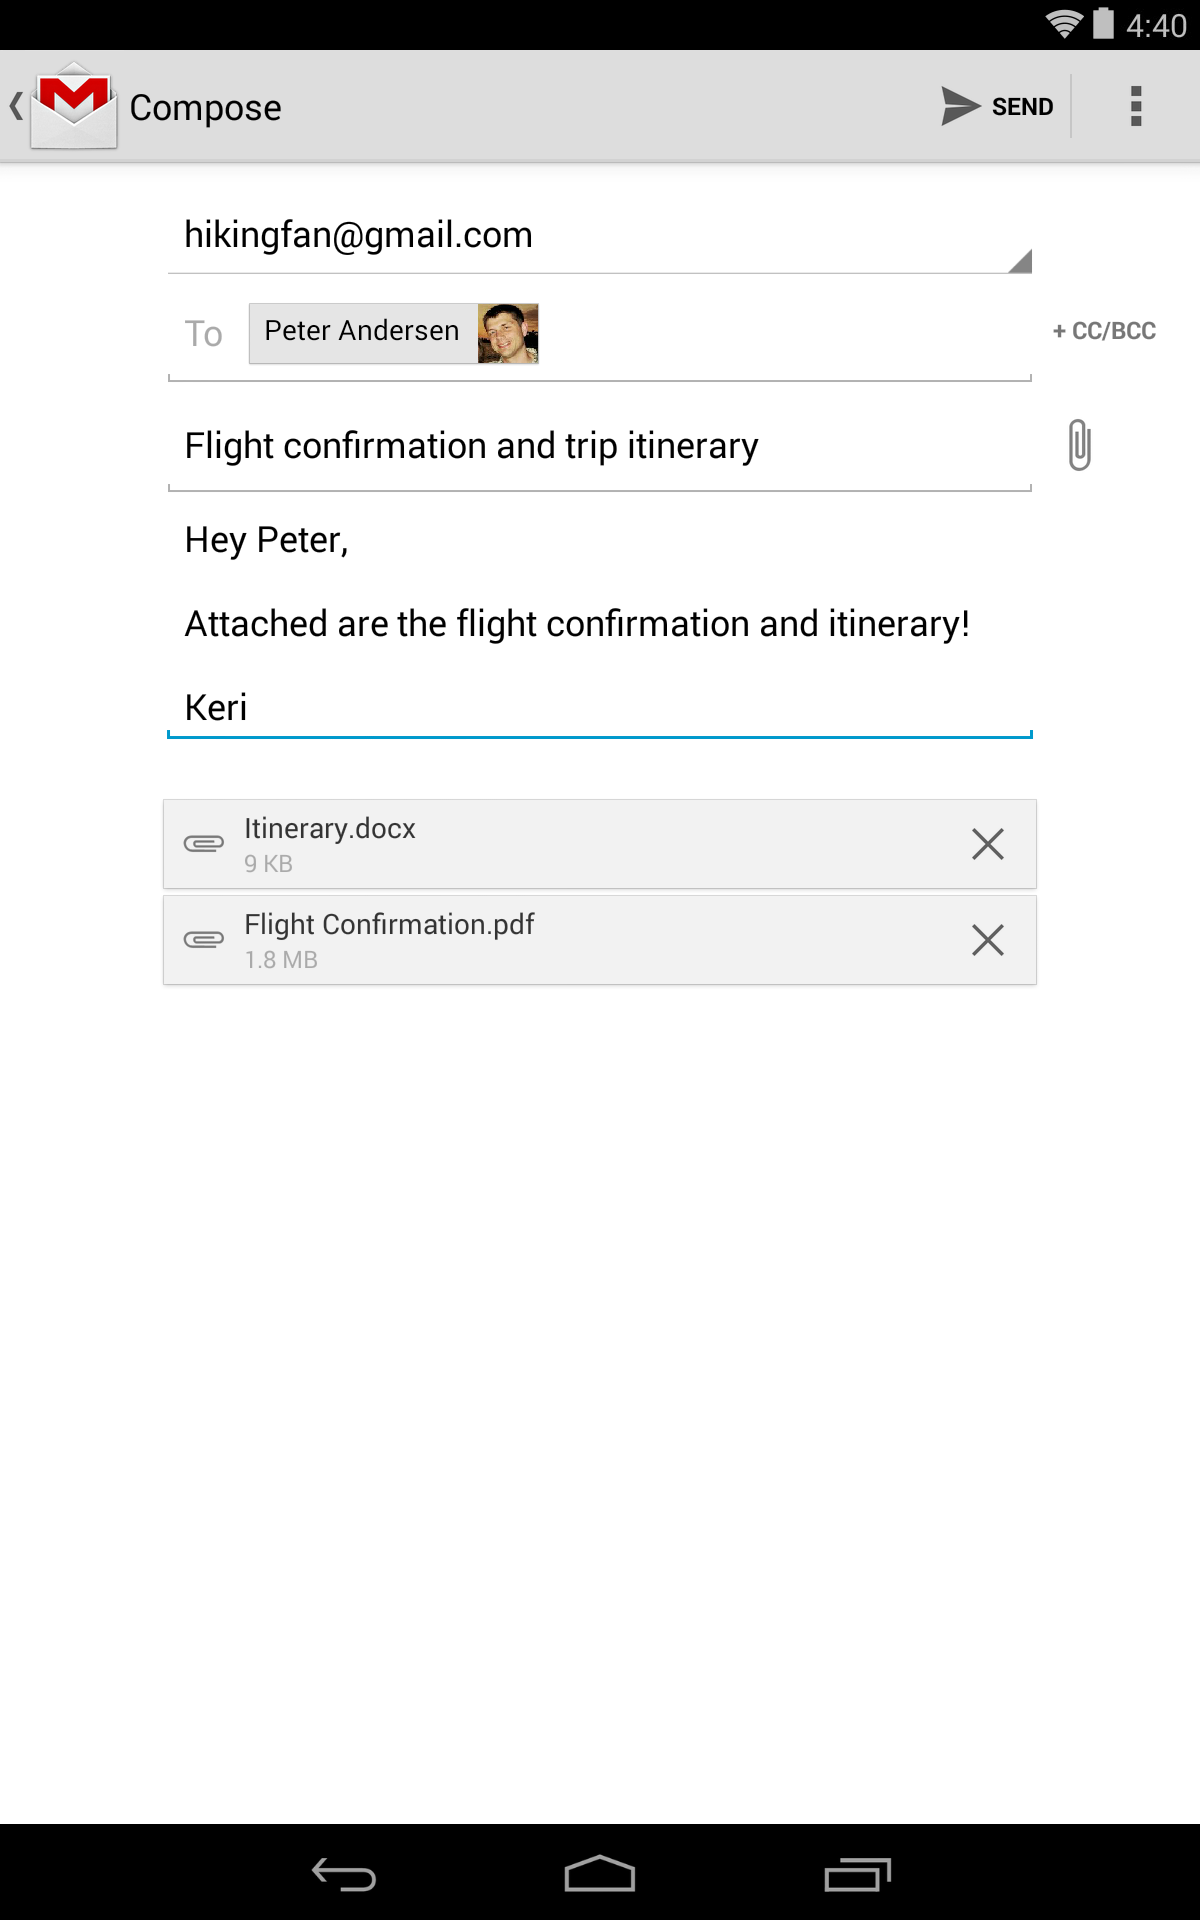Image resolution: width=1200 pixels, height=1920 pixels.
Task: Expand the sender account dropdown arrow
Action: click(x=1019, y=261)
